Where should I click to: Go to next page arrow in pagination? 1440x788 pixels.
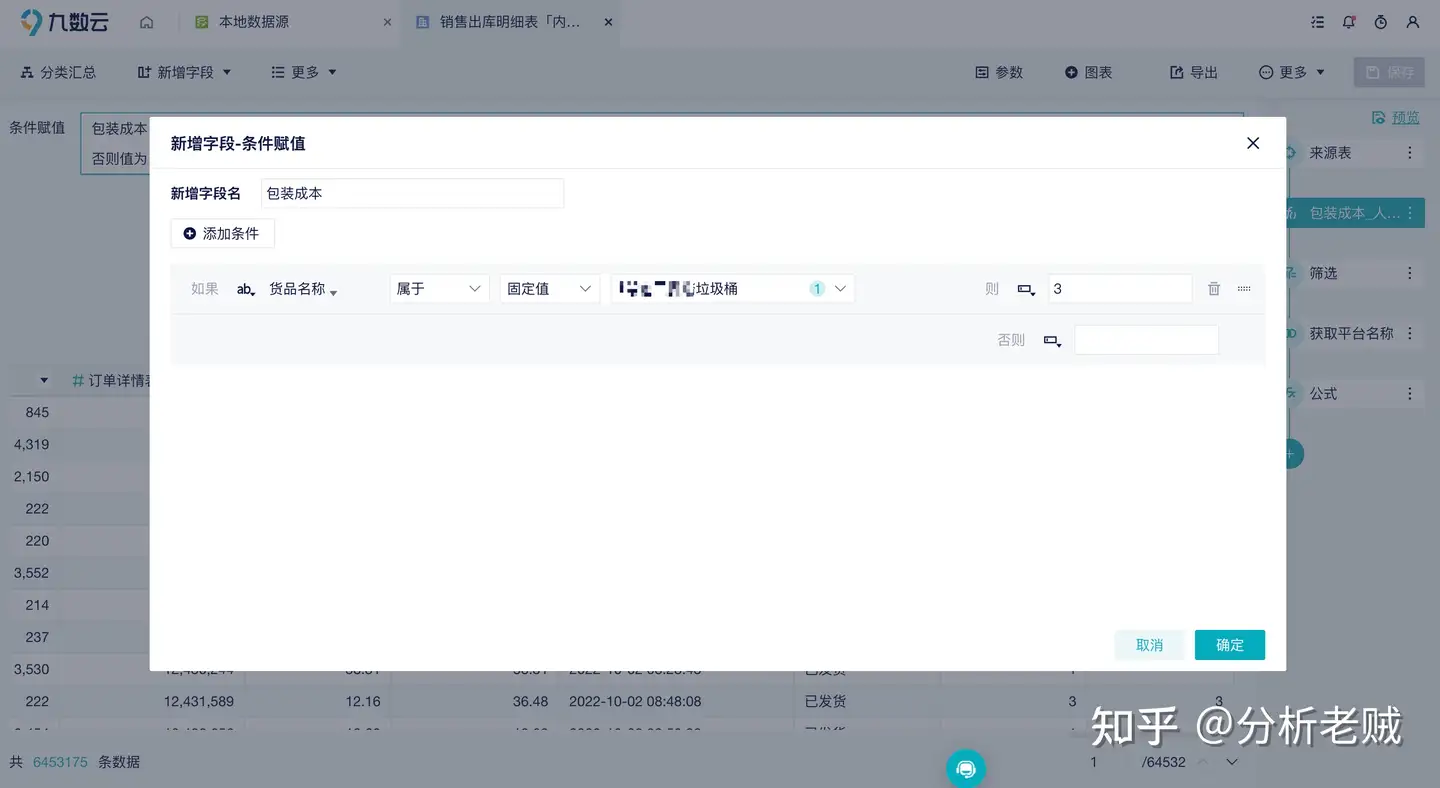(x=1232, y=762)
